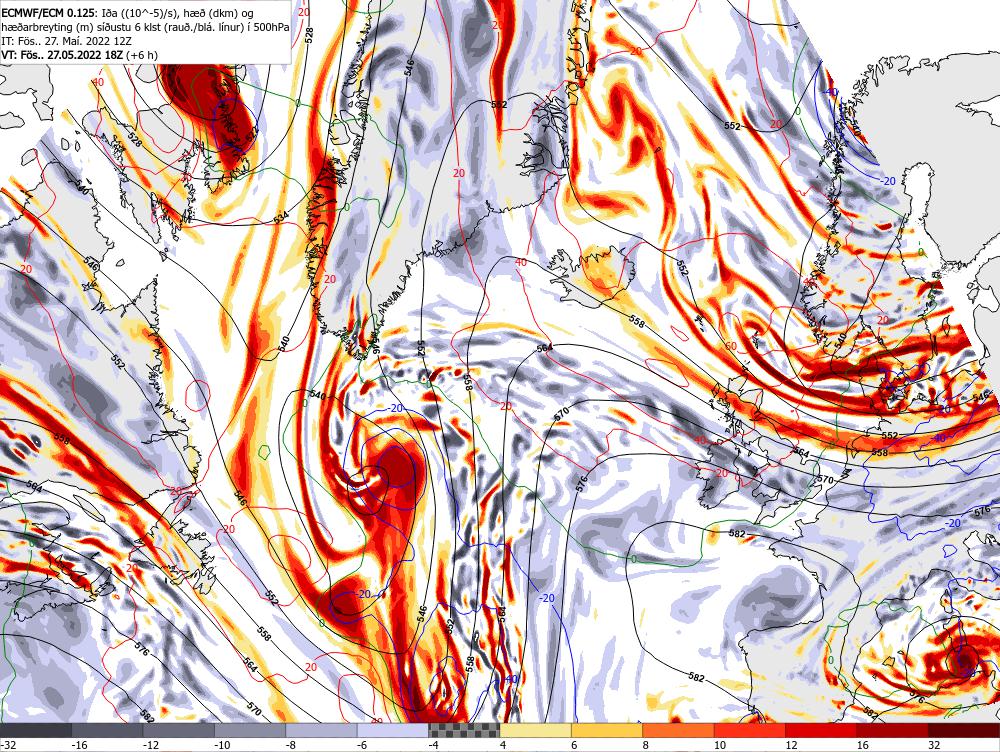Click the orange legend swatch between 8 and 10
This screenshot has height=752, width=1000.
click(679, 730)
